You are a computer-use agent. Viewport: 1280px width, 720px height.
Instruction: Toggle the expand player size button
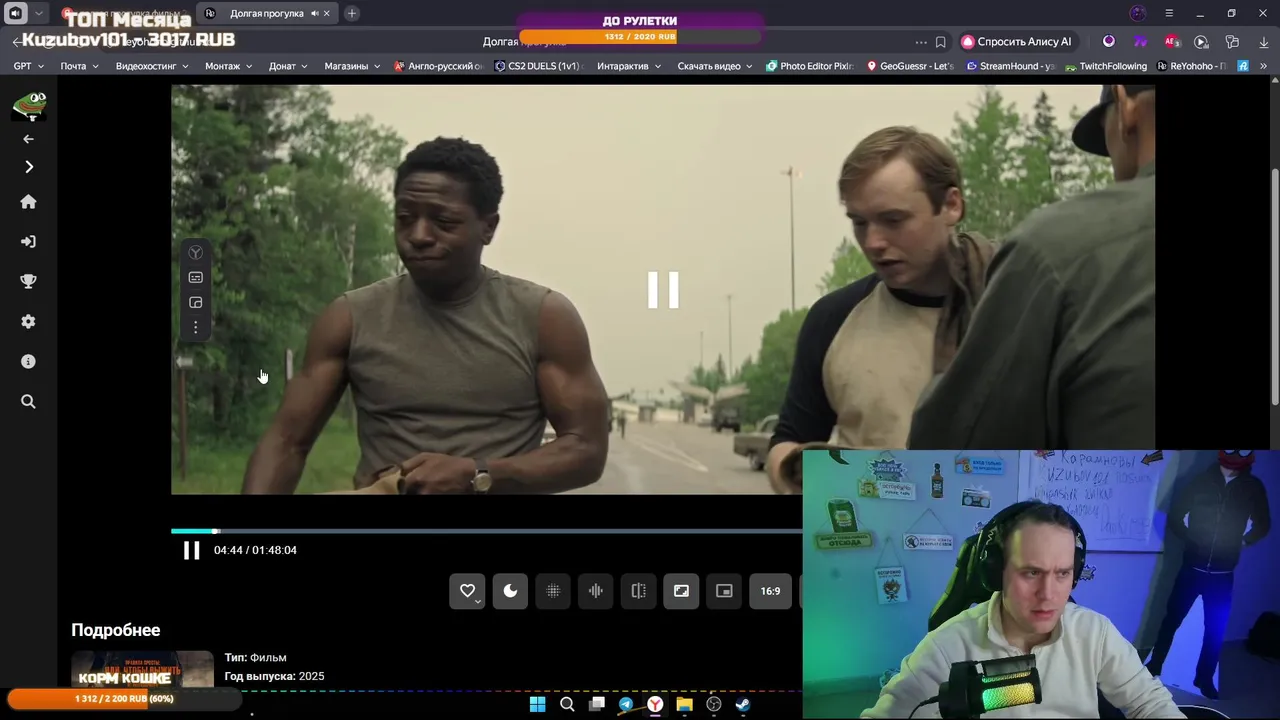pyautogui.click(x=681, y=591)
